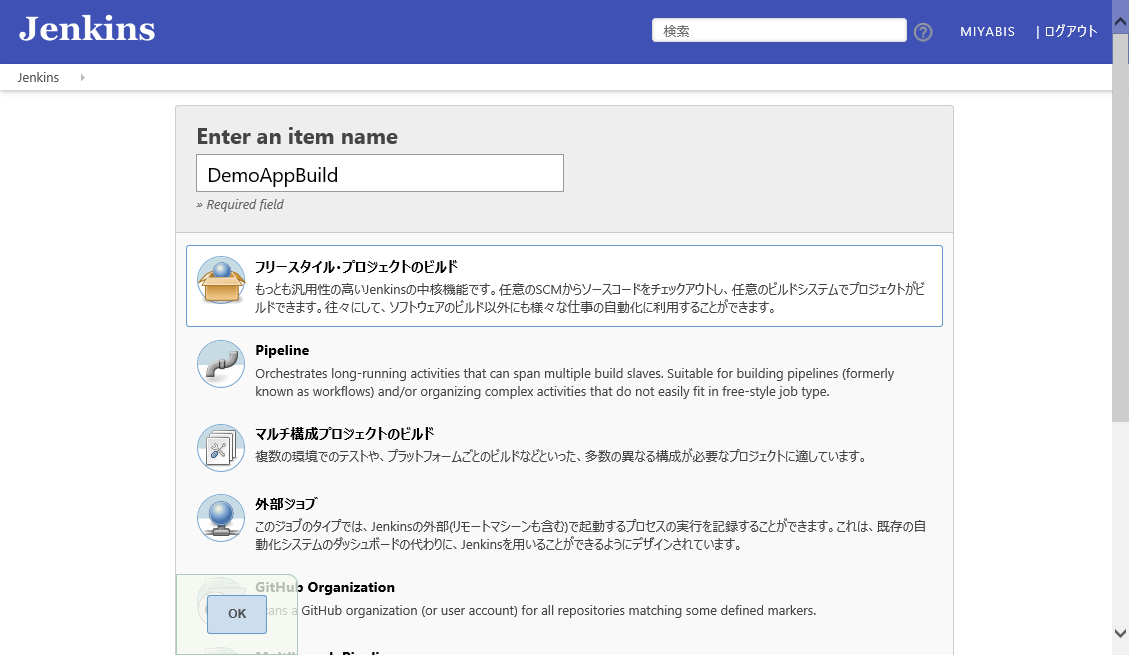Select the 外部ジョブ item type
This screenshot has height=655, width=1129.
pos(564,523)
